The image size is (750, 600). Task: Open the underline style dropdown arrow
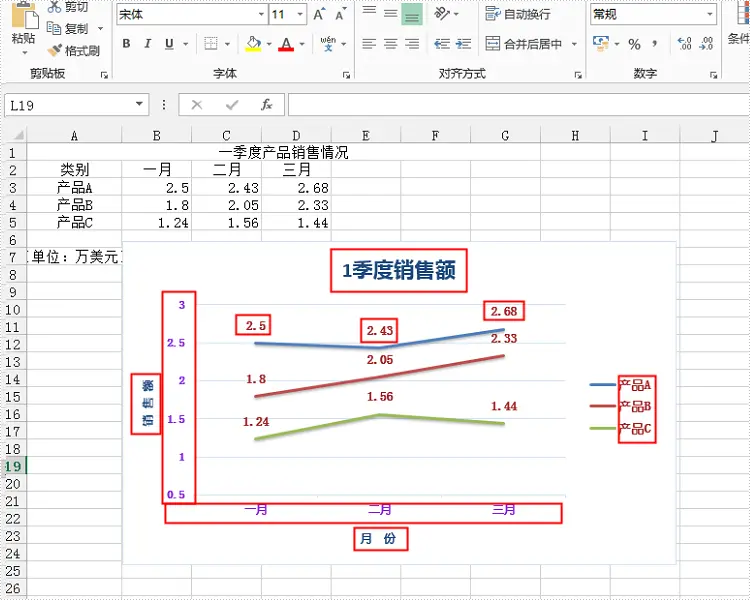pos(186,44)
